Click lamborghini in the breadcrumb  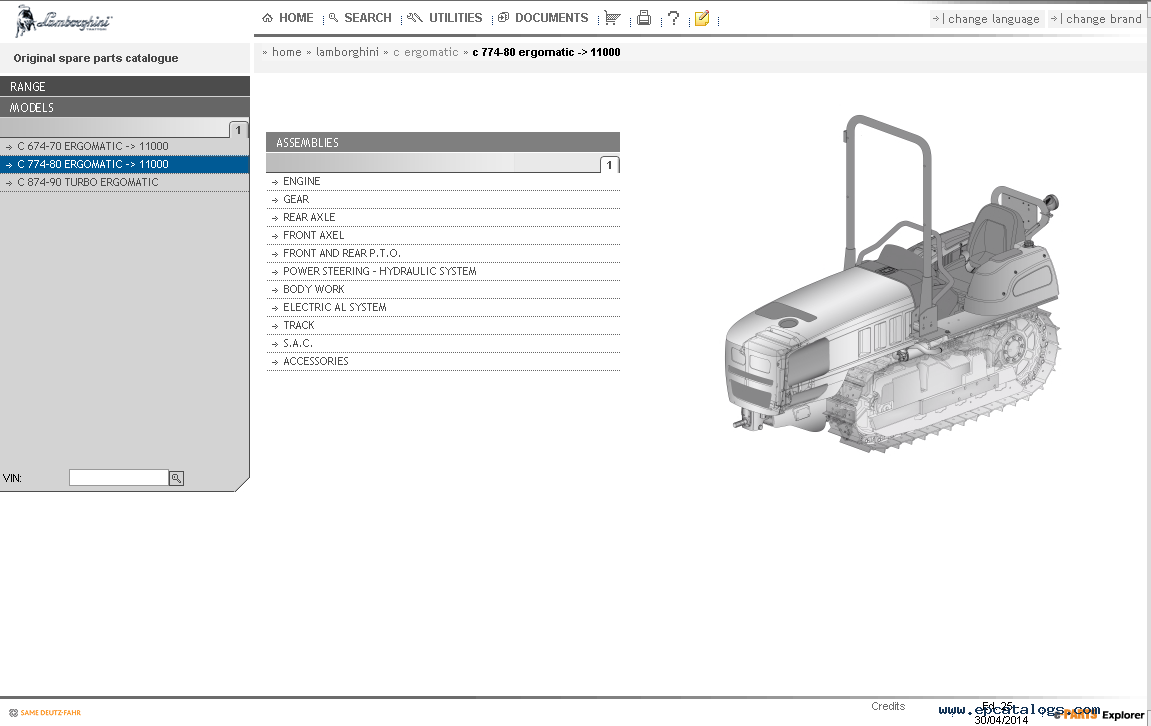click(x=347, y=52)
